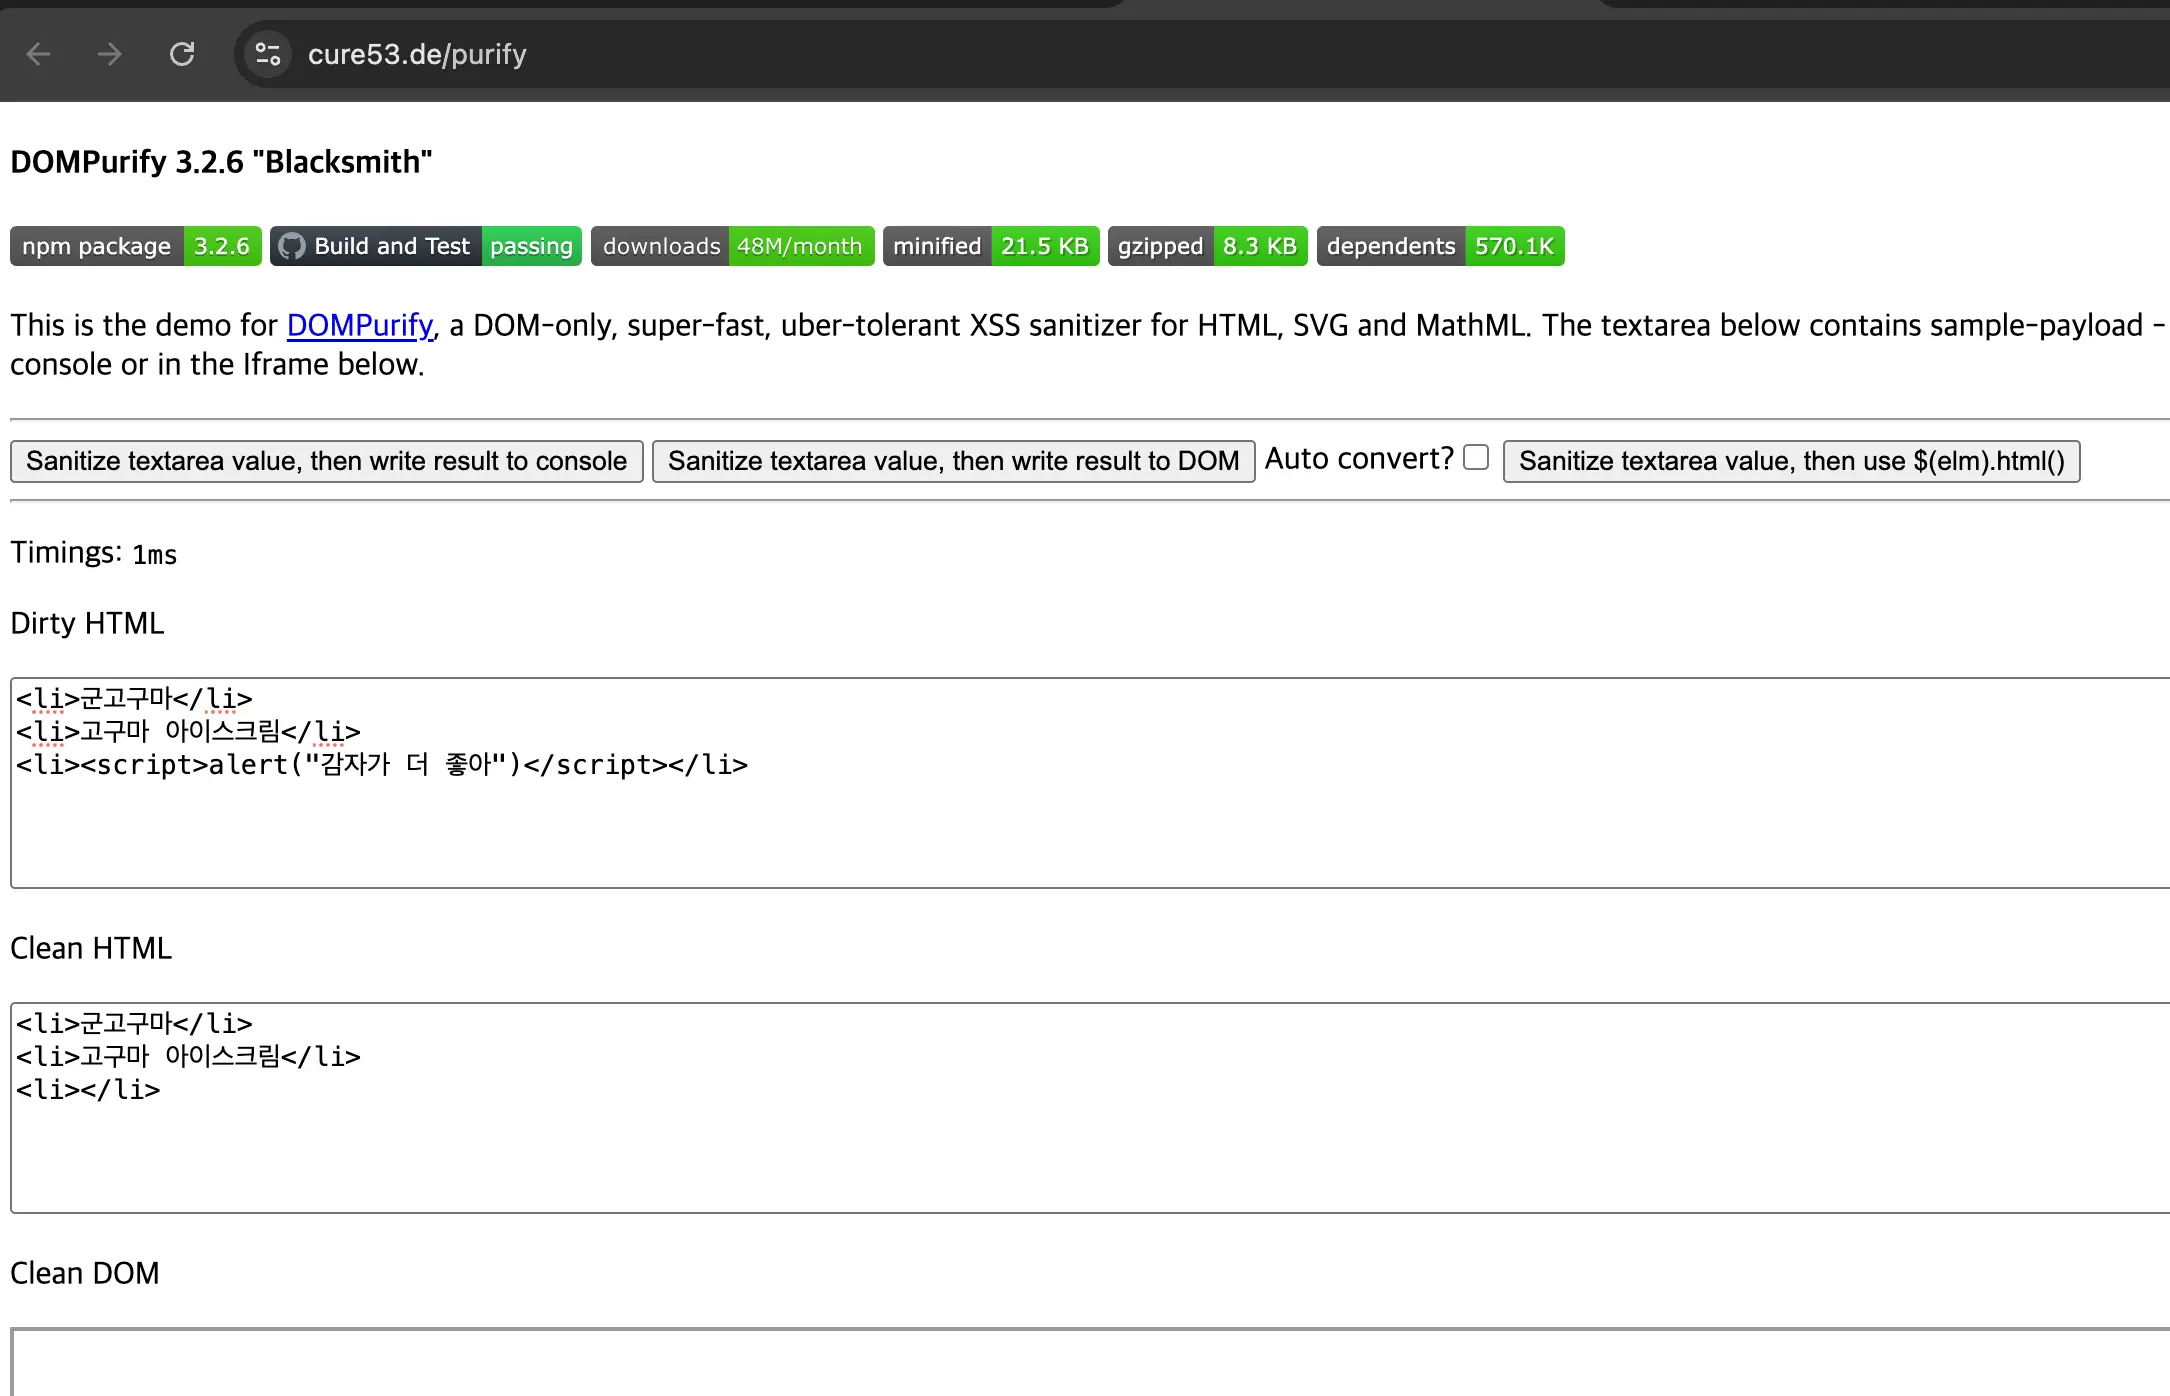Click the Build and Test passing badge
The image size is (2170, 1396).
(426, 246)
